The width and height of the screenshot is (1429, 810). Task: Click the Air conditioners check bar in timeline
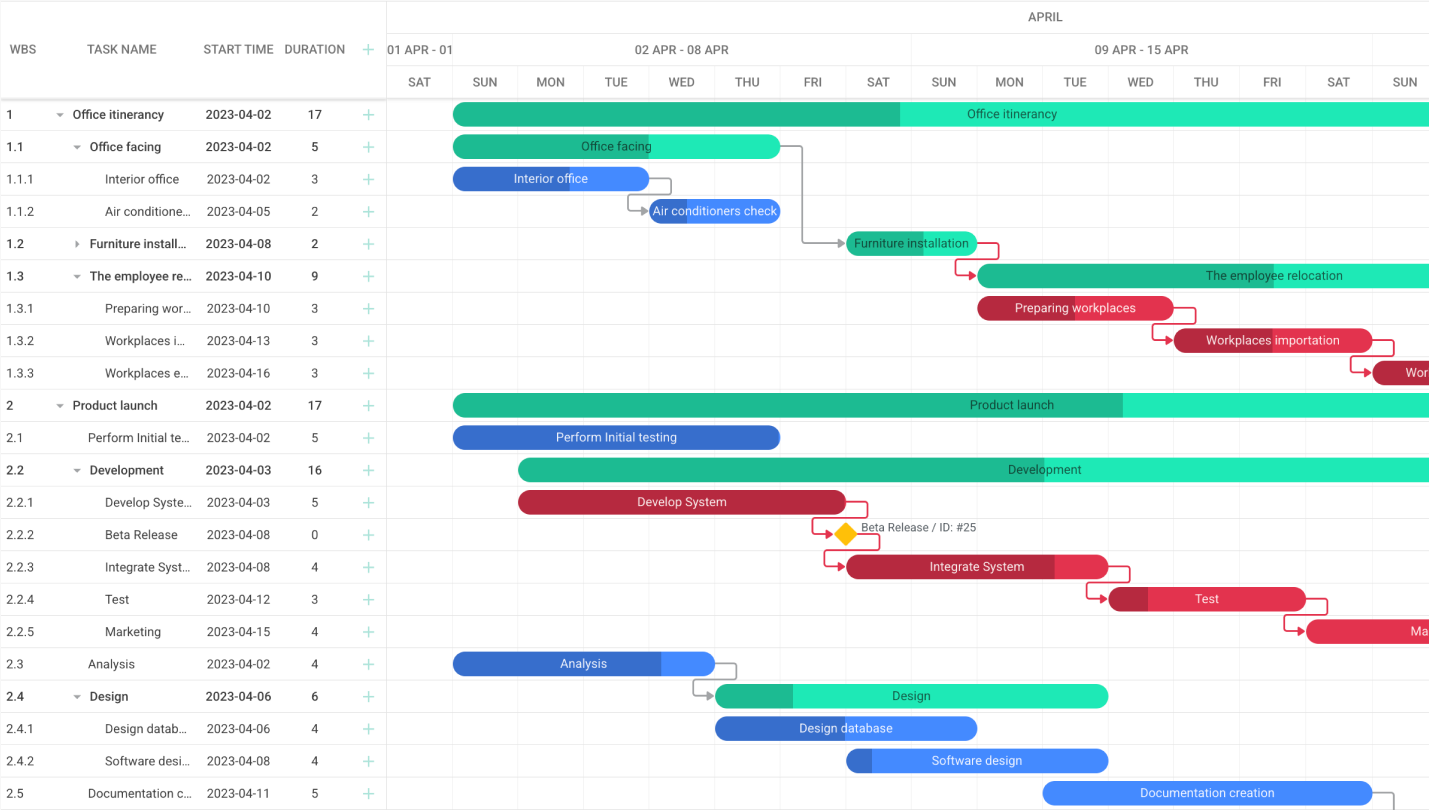click(714, 211)
